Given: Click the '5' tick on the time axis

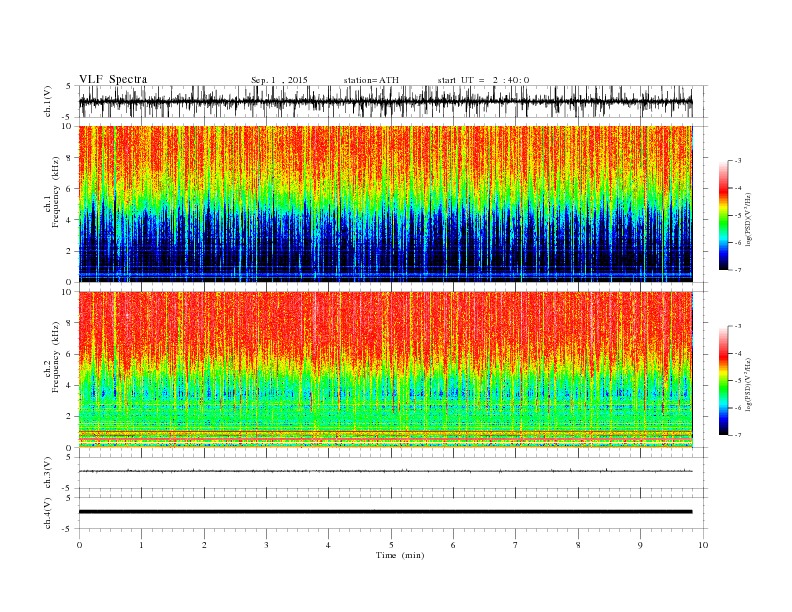Looking at the screenshot, I should pyautogui.click(x=391, y=545).
